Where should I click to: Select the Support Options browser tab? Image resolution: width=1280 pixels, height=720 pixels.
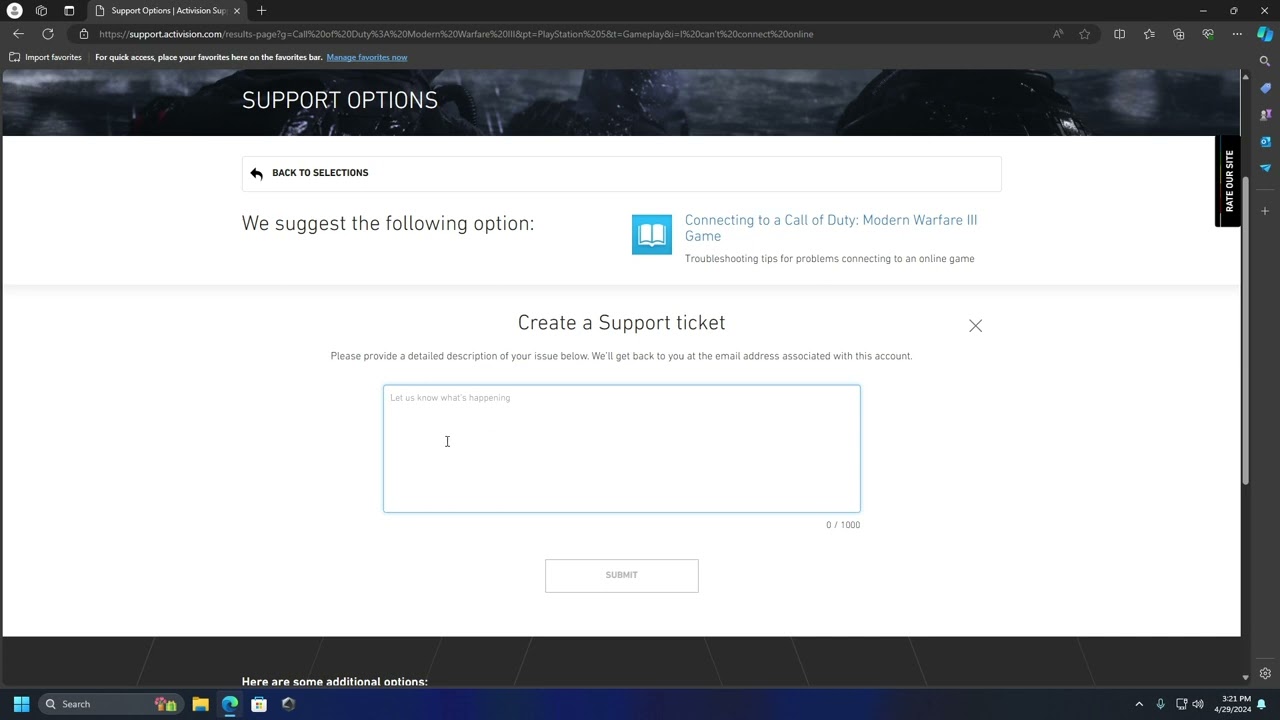pos(165,11)
